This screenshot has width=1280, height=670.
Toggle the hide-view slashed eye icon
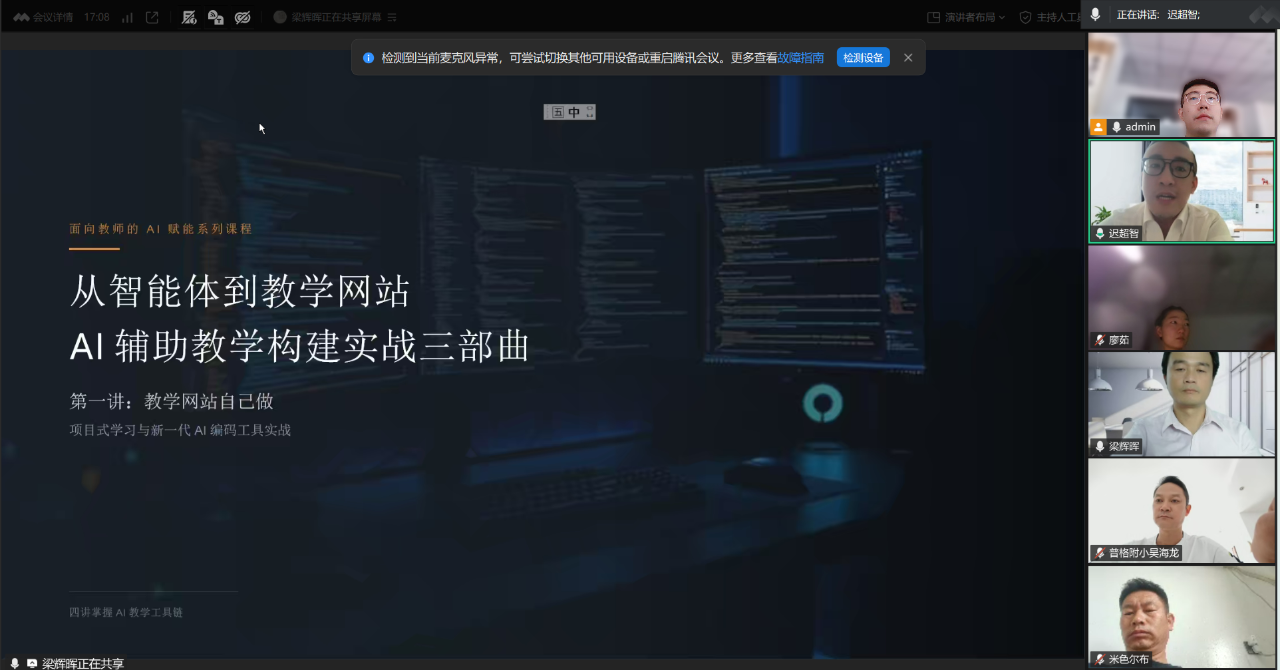point(242,17)
